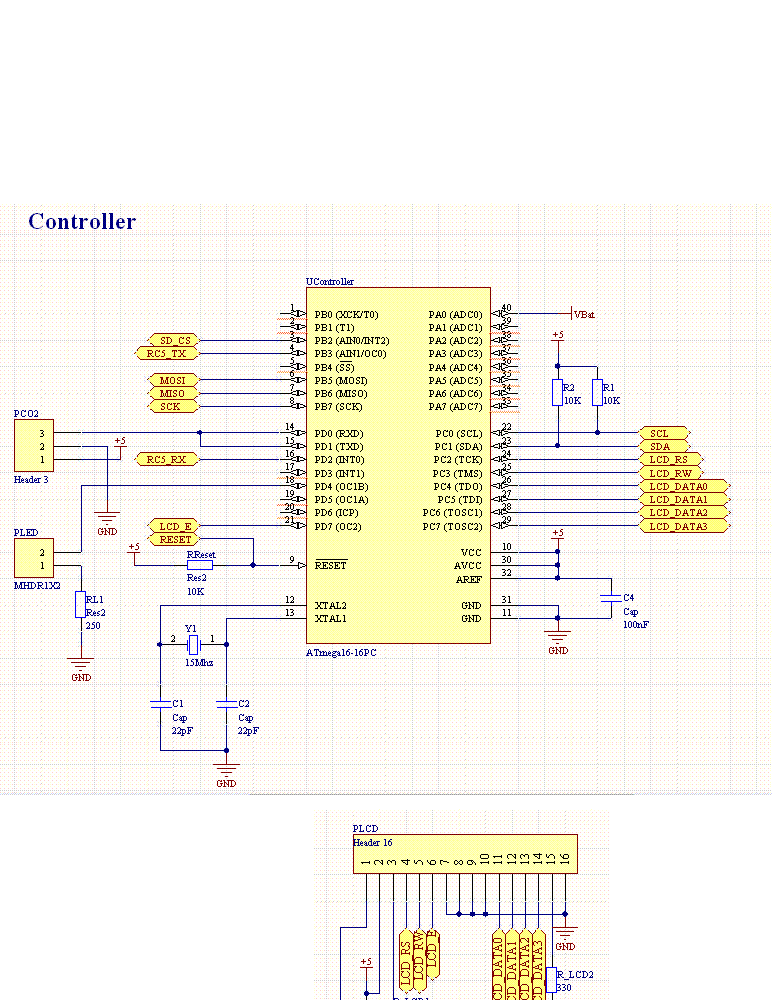Click the PD0 (RXD) pin name
This screenshot has height=1000, width=772.
(339, 434)
